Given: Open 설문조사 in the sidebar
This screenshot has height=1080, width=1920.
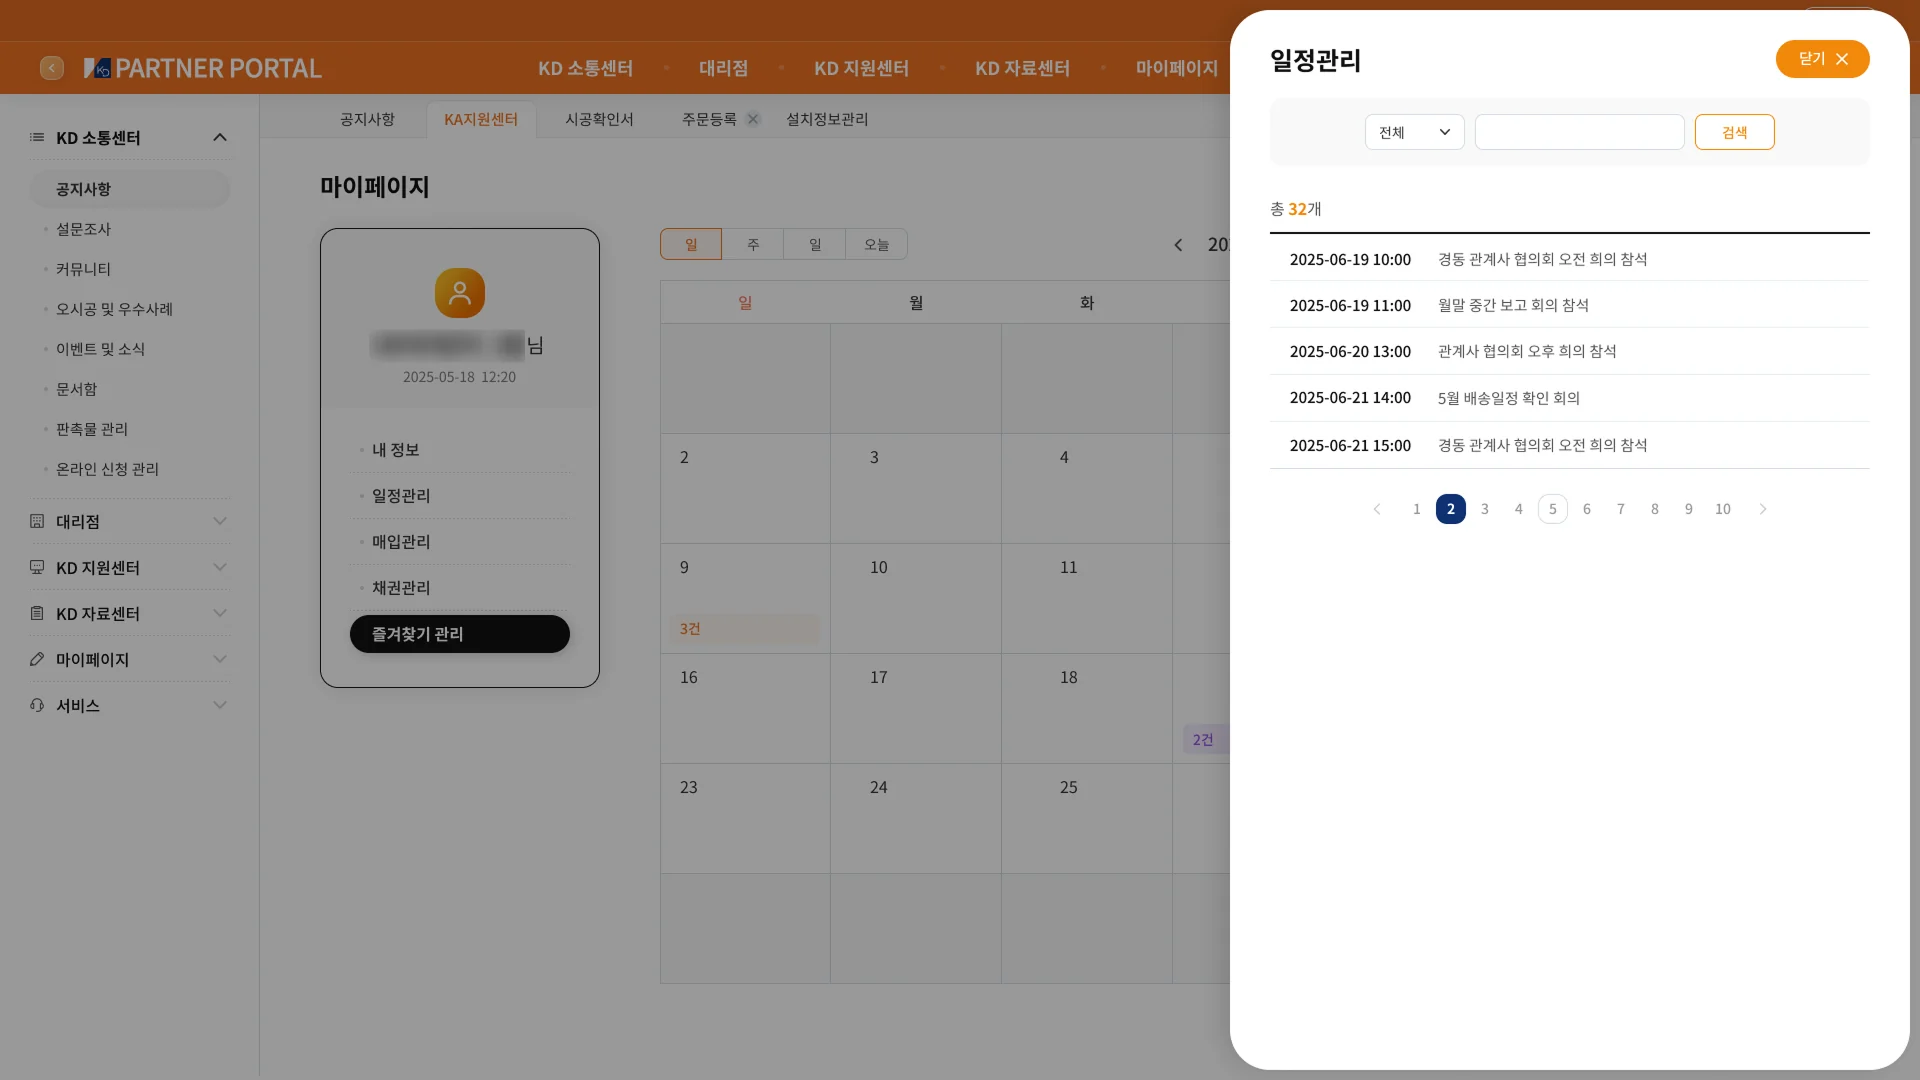Looking at the screenshot, I should tap(83, 229).
